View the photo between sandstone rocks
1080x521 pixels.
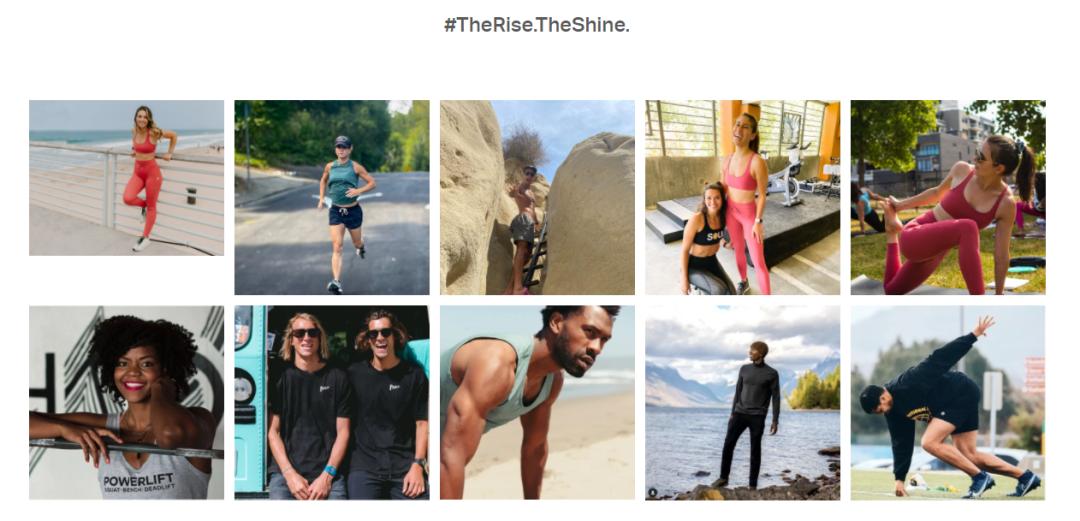[x=537, y=198]
